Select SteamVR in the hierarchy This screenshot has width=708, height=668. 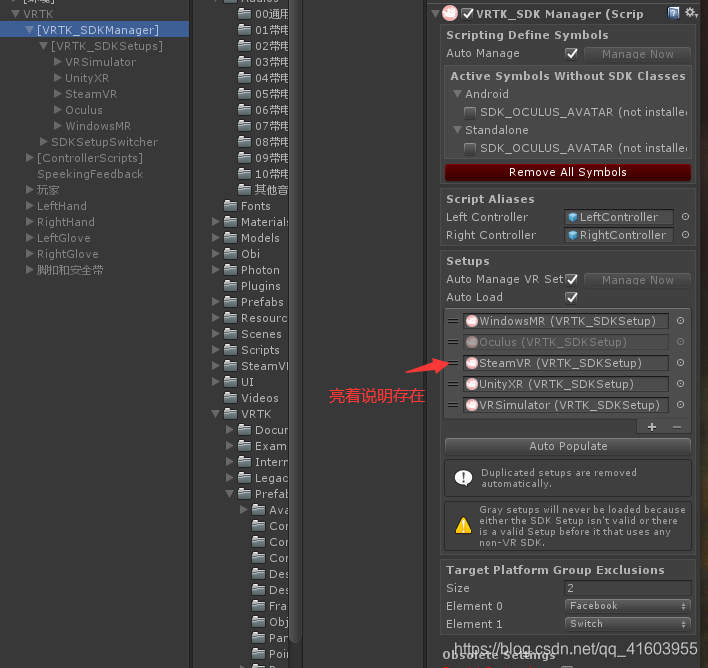(x=91, y=94)
